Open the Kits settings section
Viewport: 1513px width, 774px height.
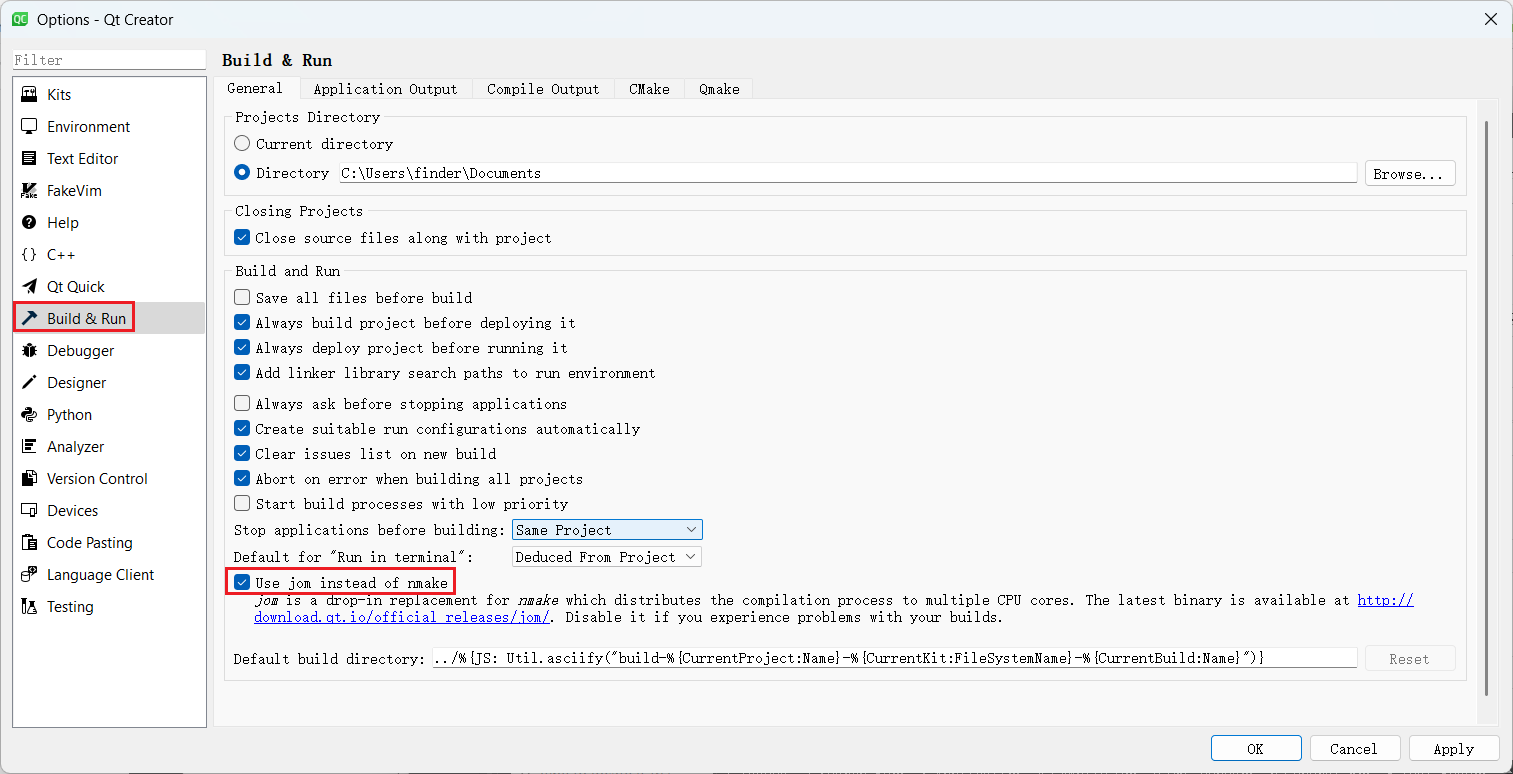point(58,94)
